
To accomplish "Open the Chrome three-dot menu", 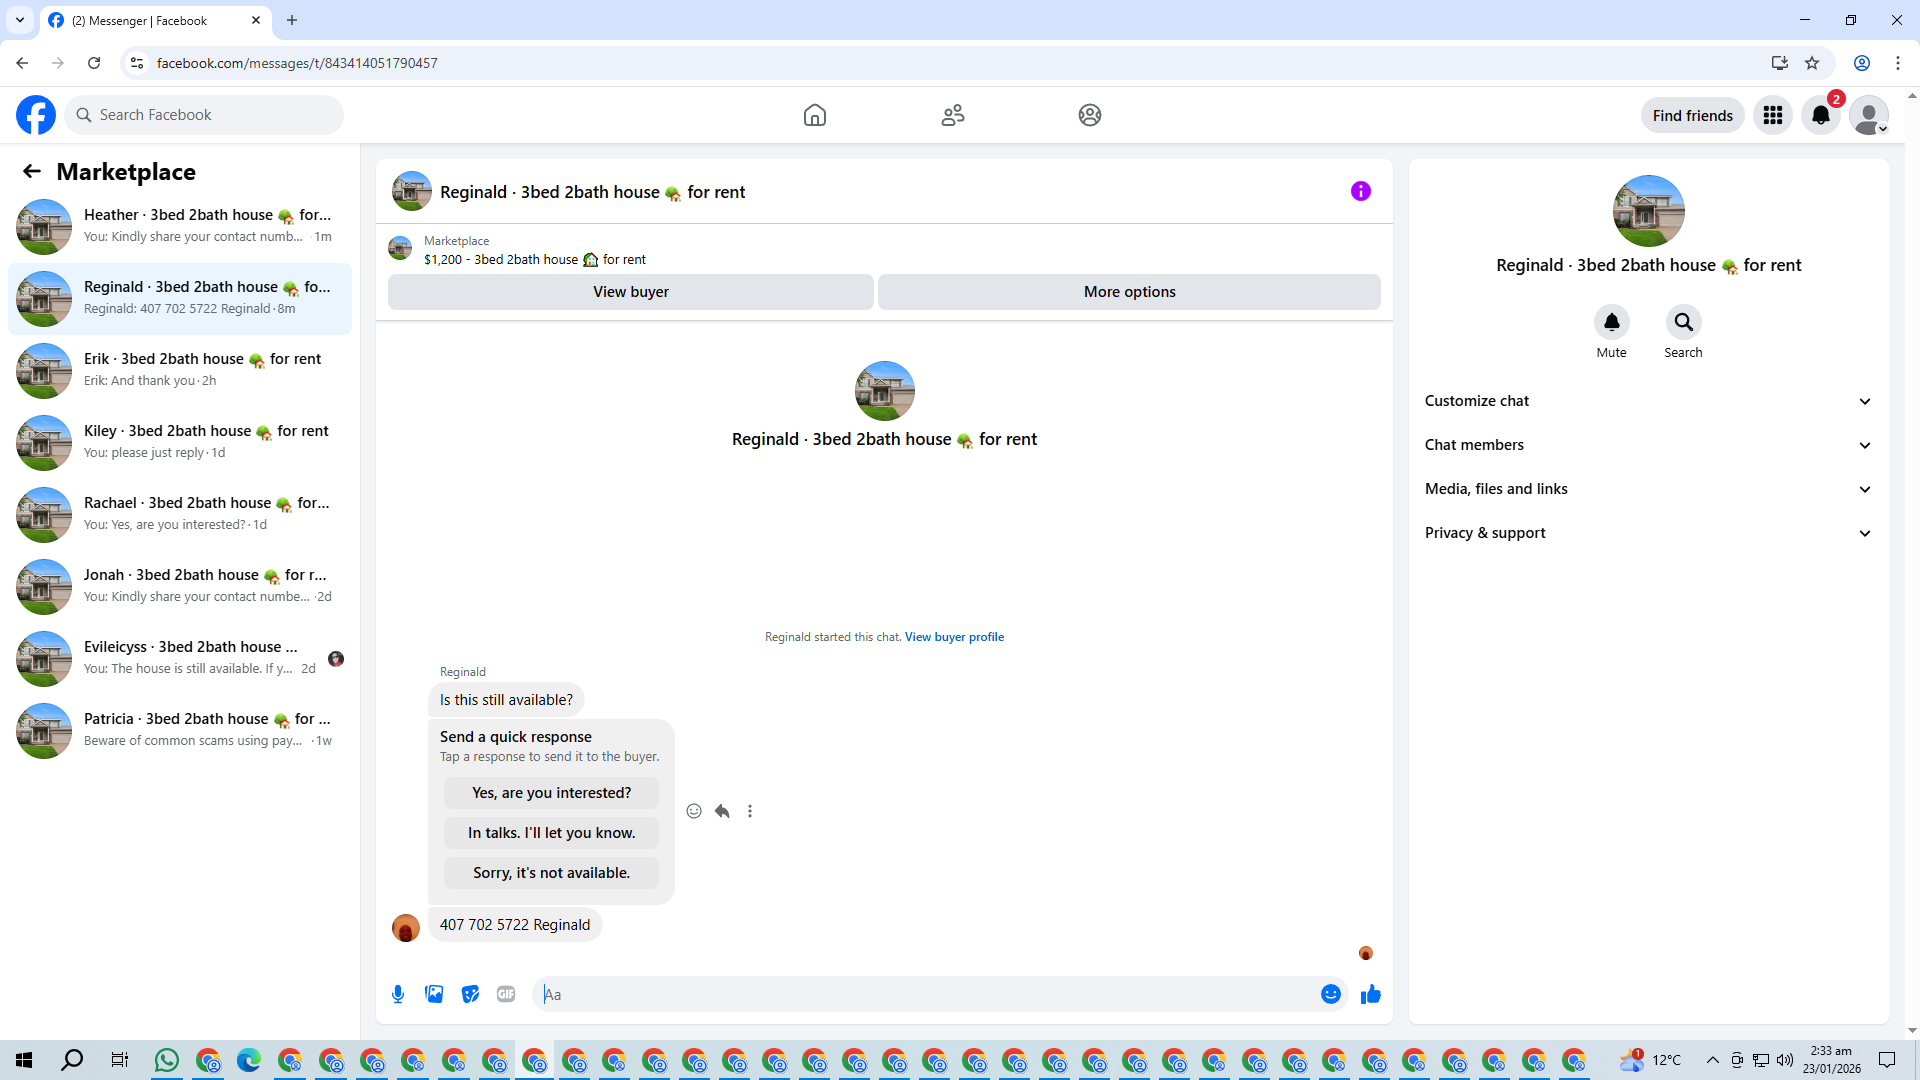I will coord(1898,63).
